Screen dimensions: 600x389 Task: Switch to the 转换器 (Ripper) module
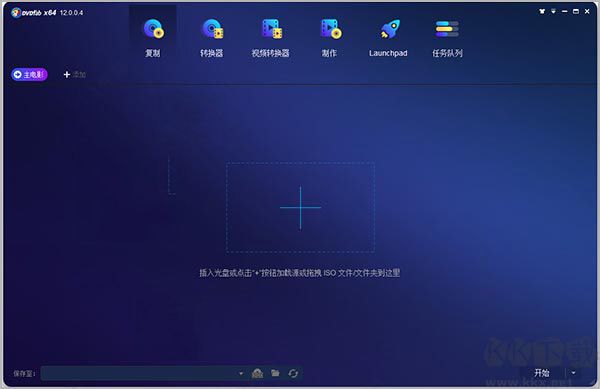[x=212, y=38]
